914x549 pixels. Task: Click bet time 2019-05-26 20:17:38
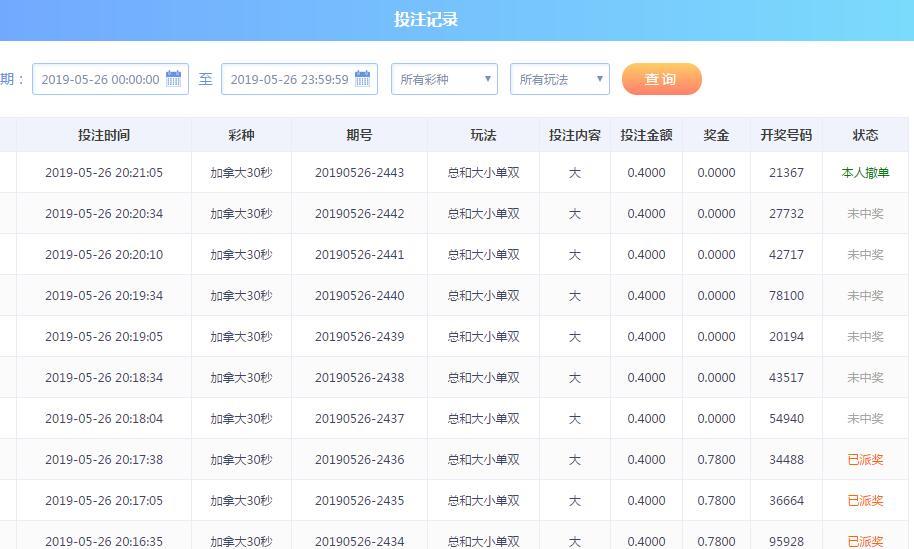tap(104, 460)
